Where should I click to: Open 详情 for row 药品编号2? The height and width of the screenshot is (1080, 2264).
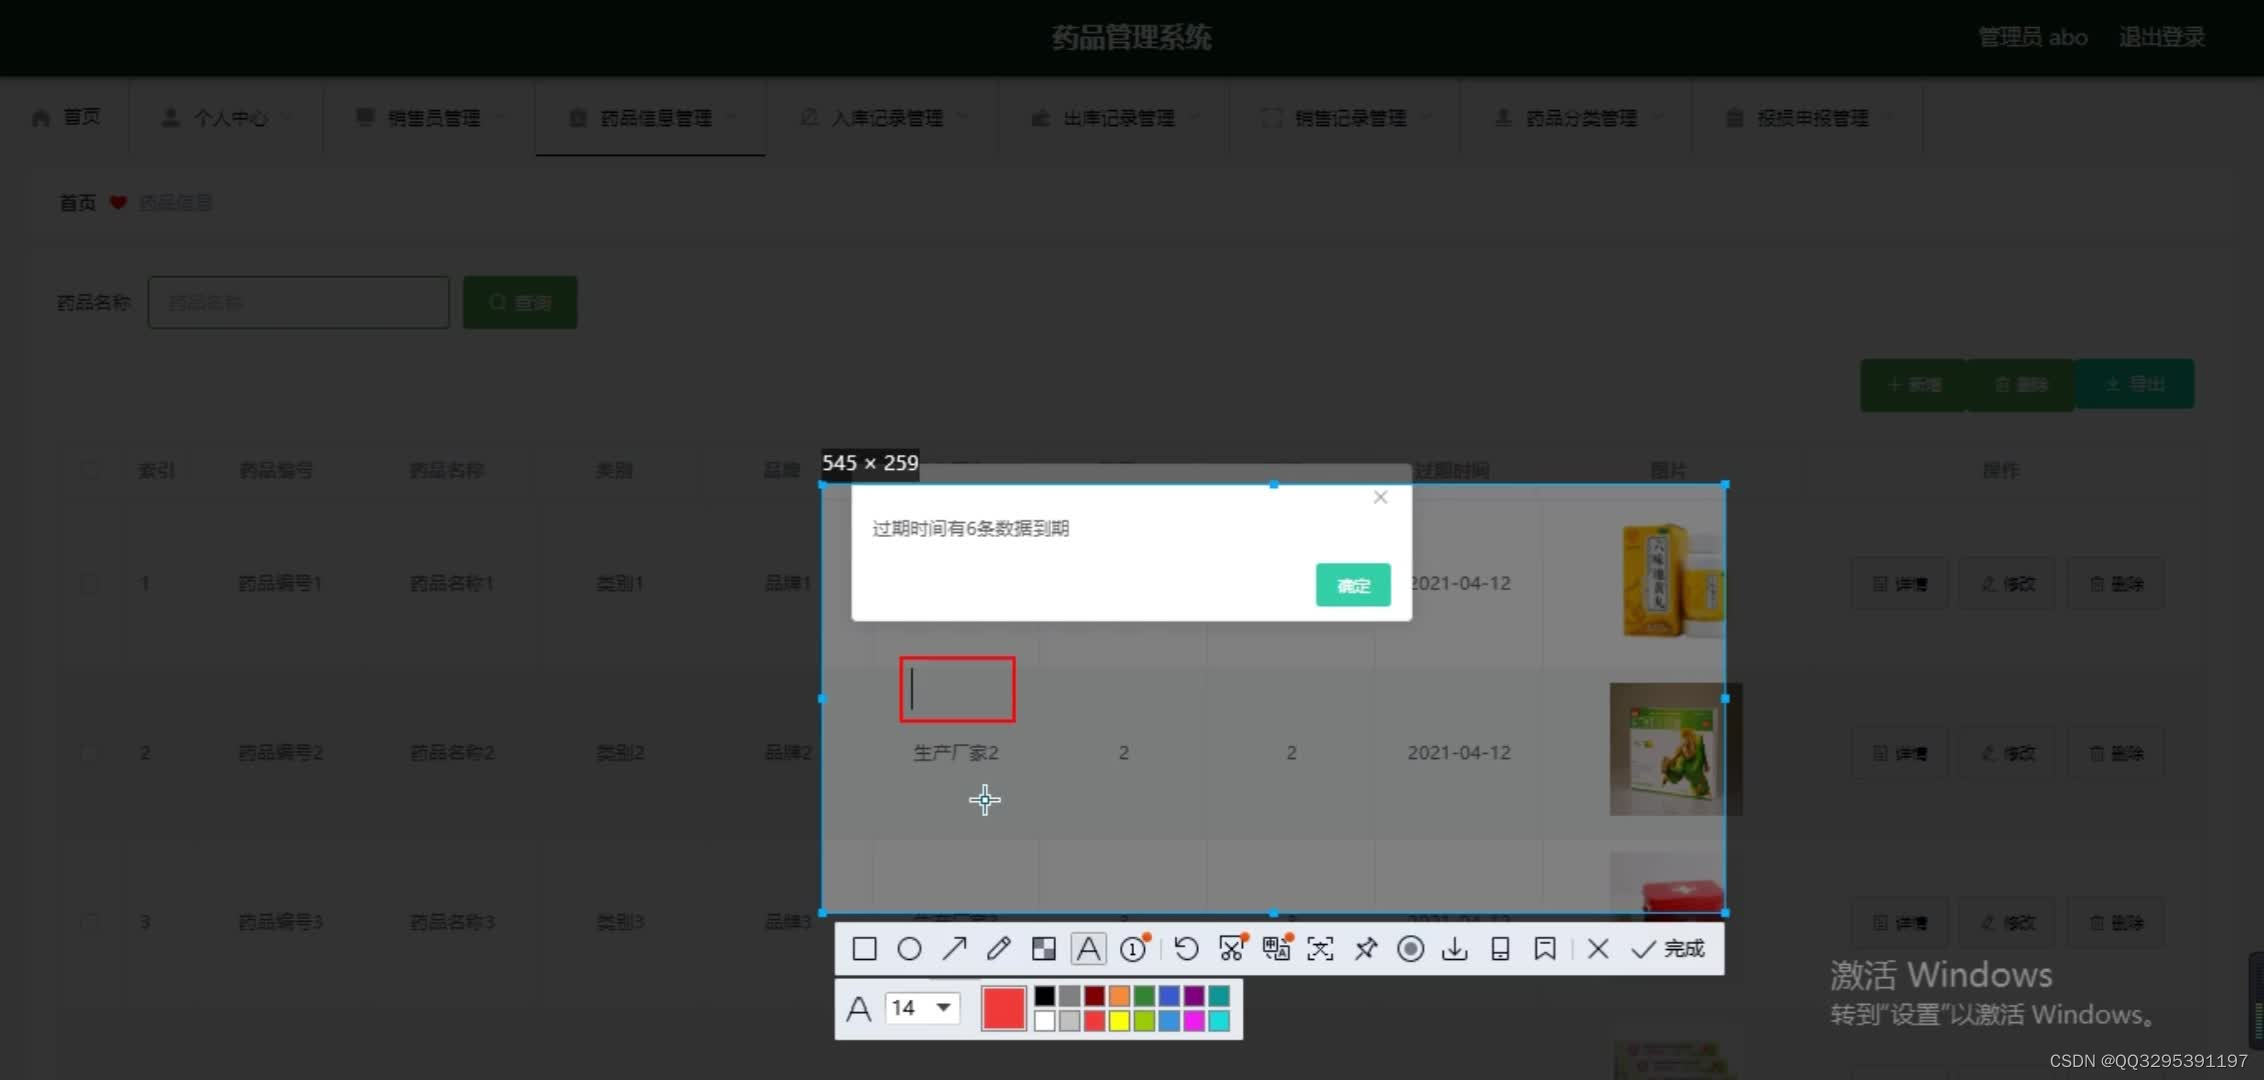[x=1900, y=752]
